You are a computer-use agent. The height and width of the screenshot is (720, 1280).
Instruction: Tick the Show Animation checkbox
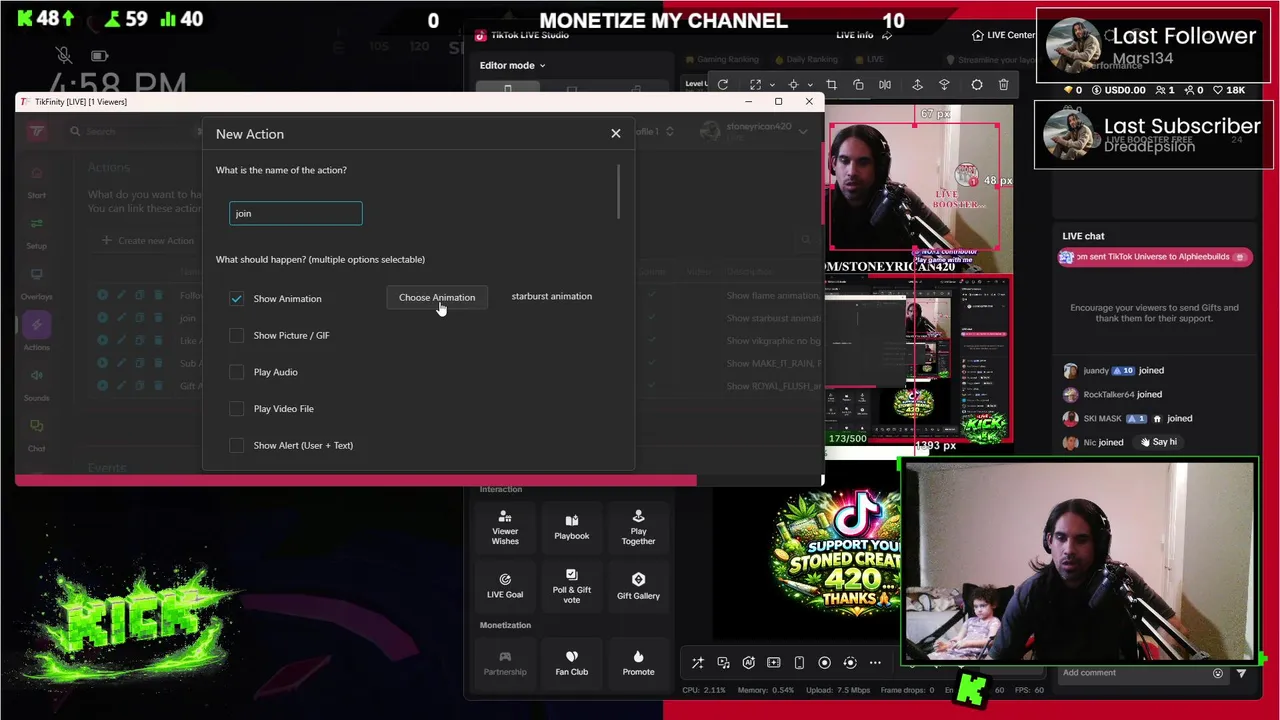point(236,298)
